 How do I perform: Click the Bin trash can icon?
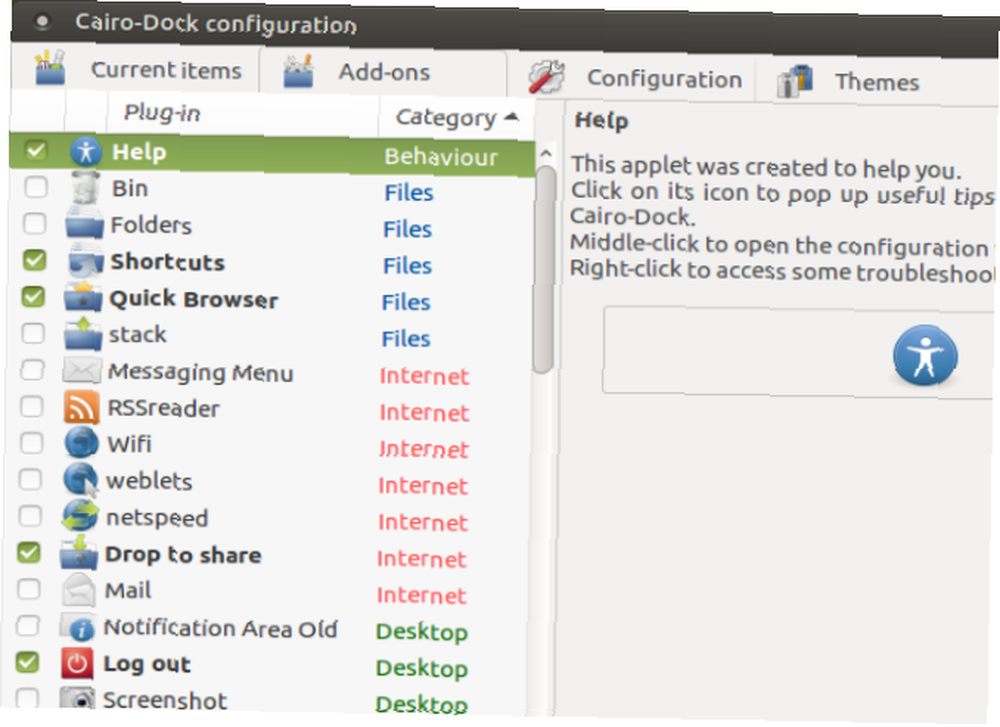pyautogui.click(x=85, y=187)
